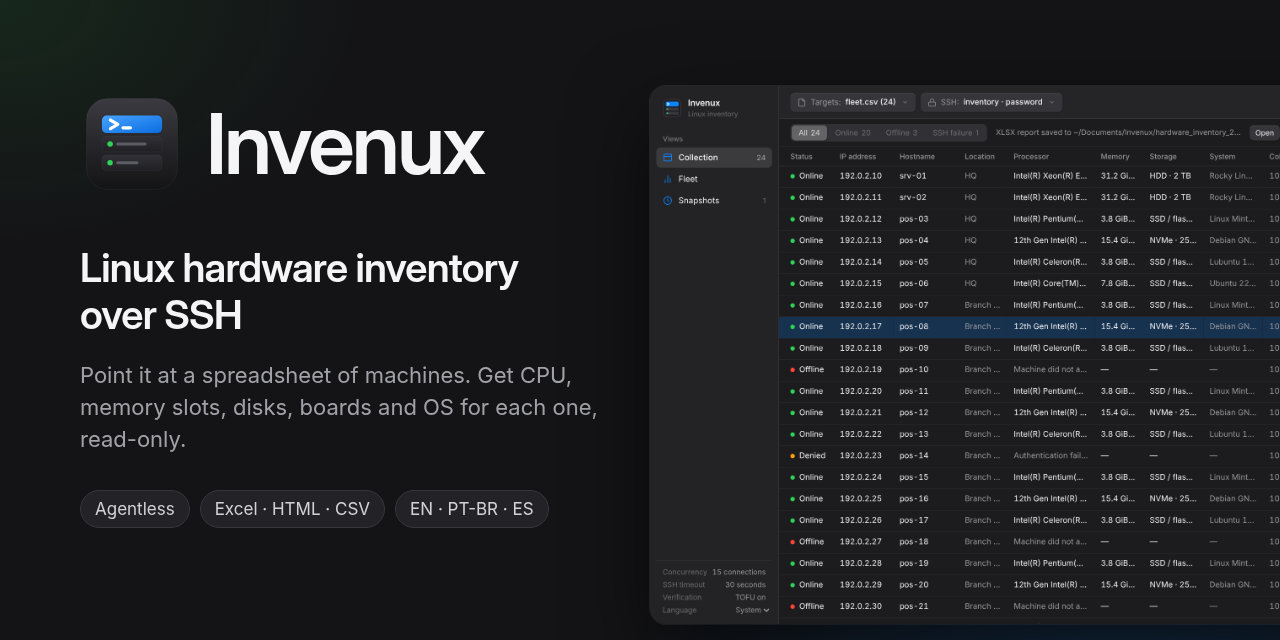Click the Excel · HTML · CSV tag pill

pyautogui.click(x=292, y=509)
